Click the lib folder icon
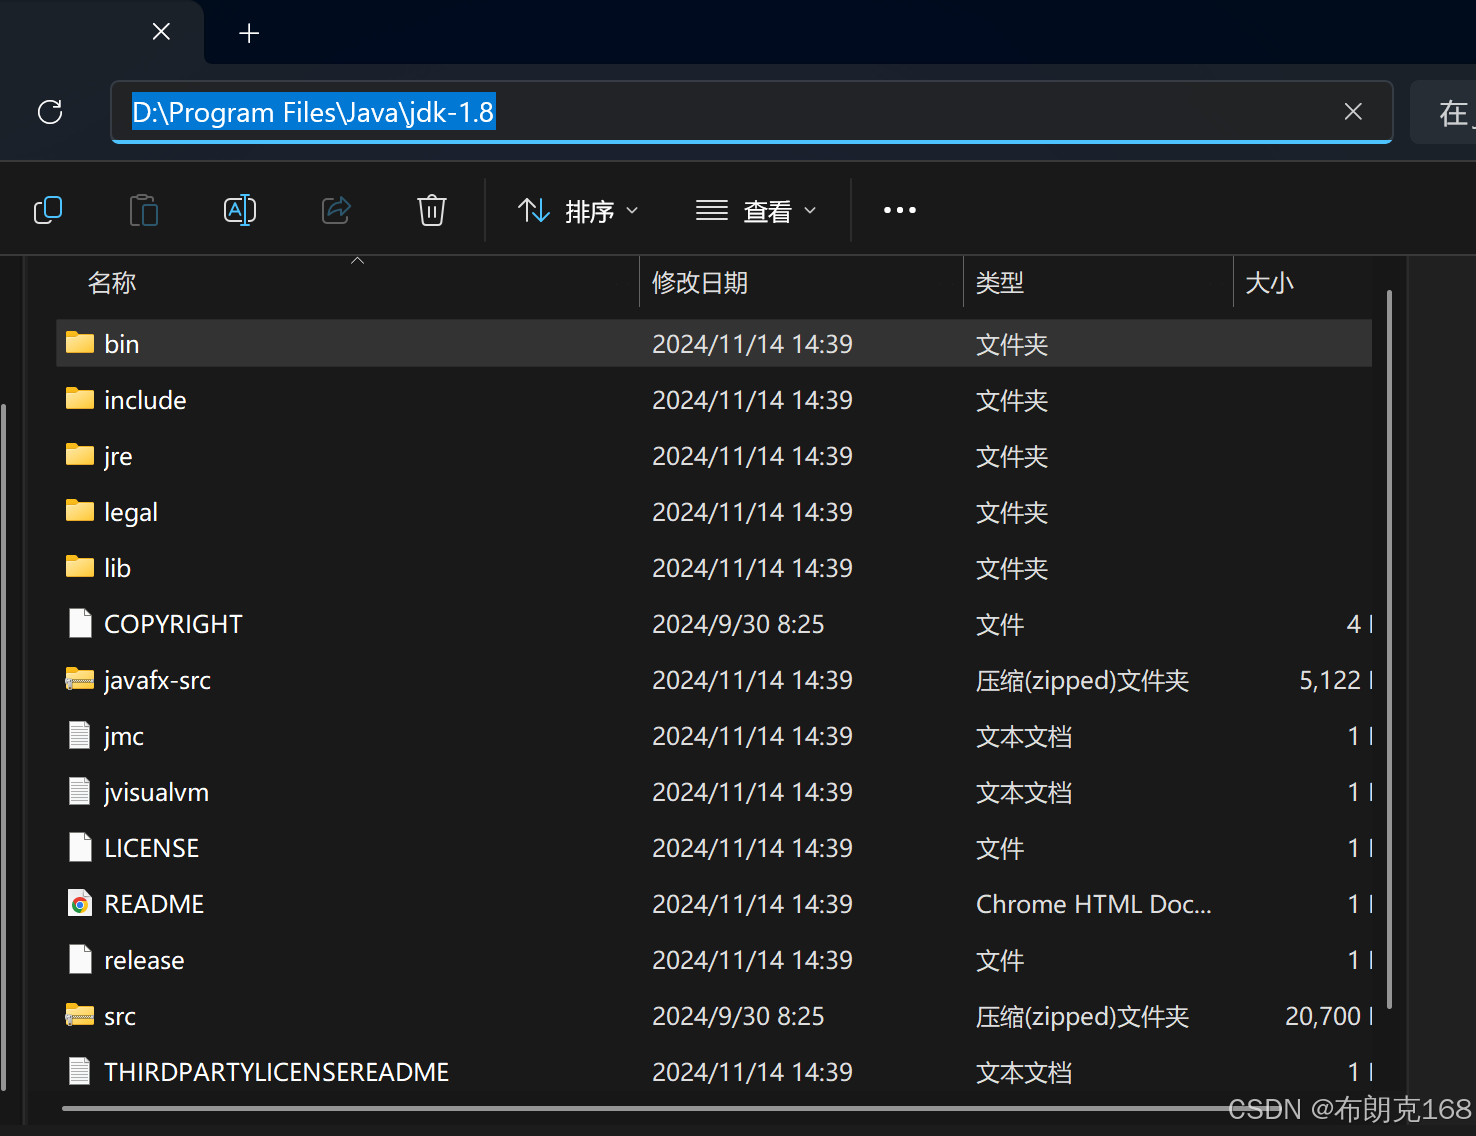The height and width of the screenshot is (1136, 1476). pos(80,567)
